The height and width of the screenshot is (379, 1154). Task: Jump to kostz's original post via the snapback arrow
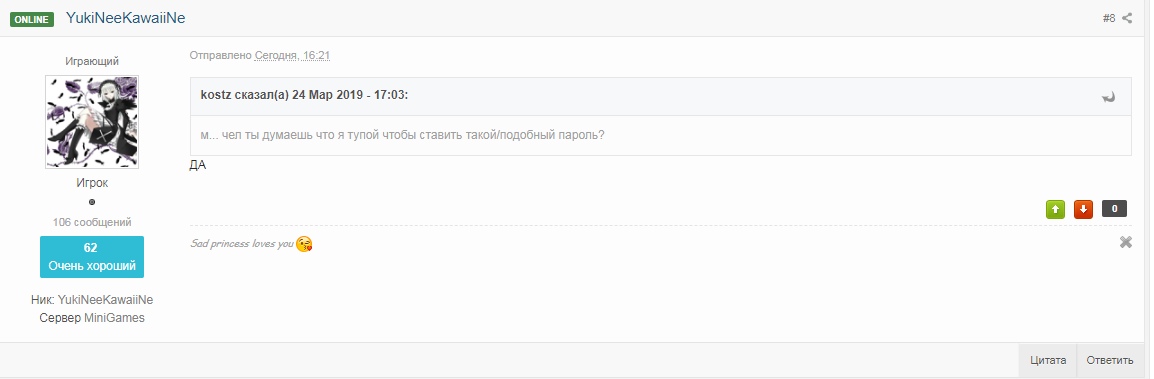pos(1108,96)
